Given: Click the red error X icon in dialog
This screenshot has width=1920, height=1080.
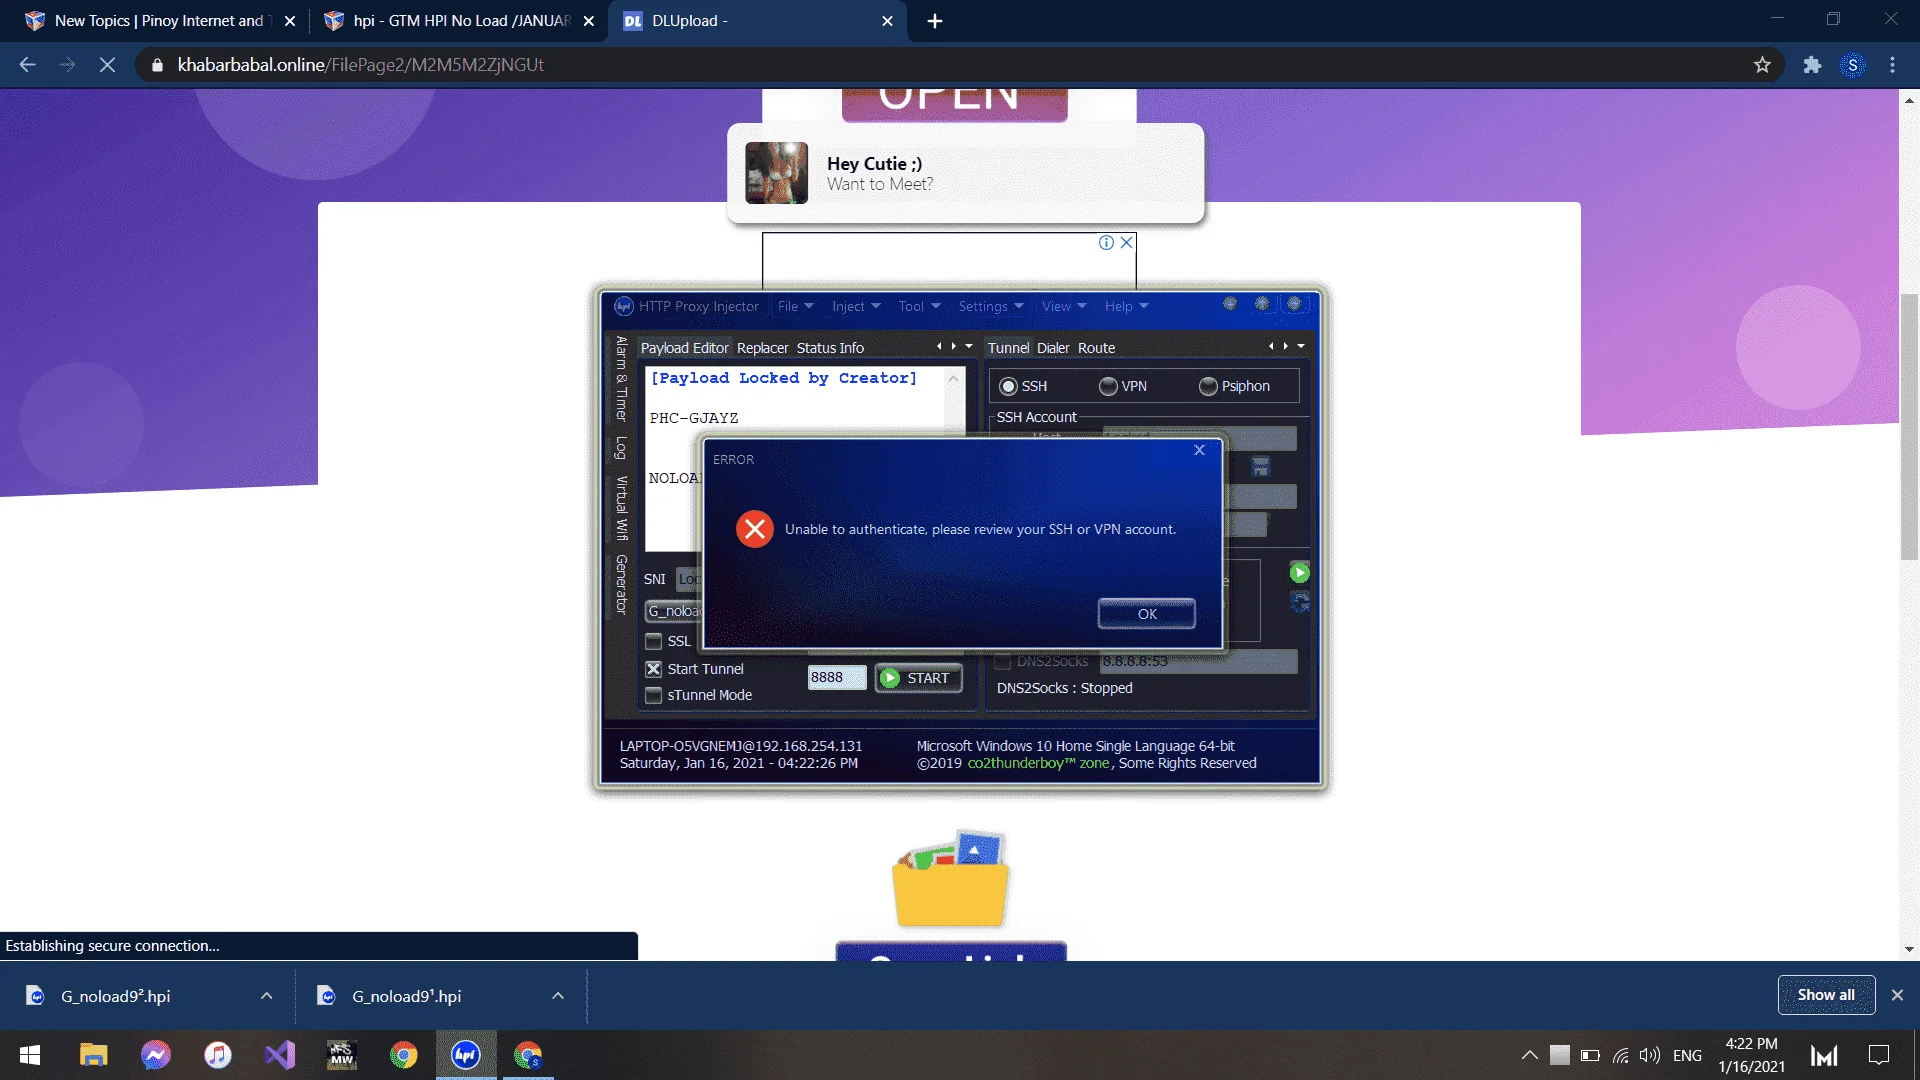Looking at the screenshot, I should [755, 529].
